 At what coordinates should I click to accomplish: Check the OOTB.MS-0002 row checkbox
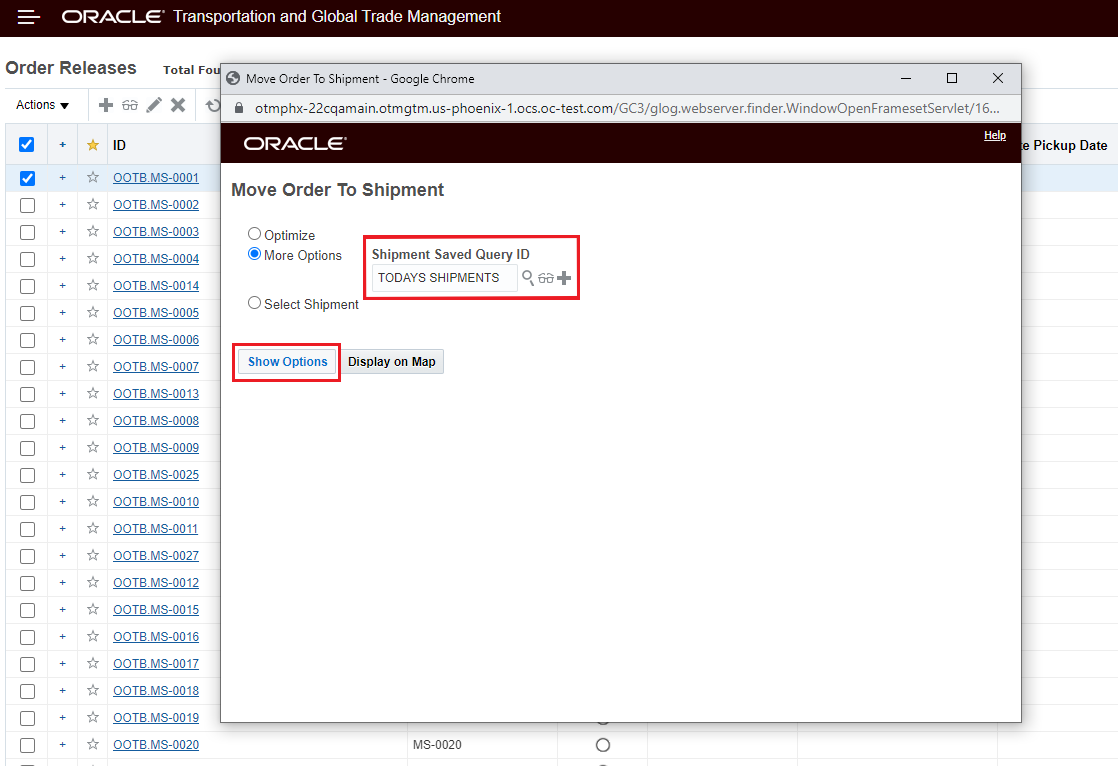point(27,205)
